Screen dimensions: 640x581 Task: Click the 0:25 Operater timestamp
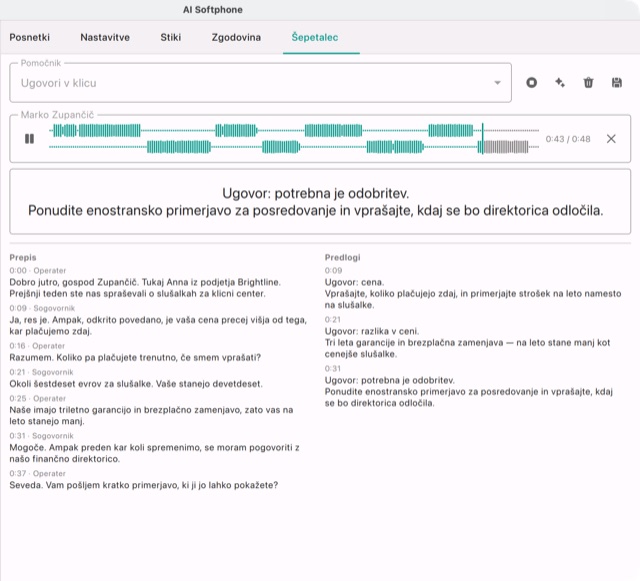pos(38,398)
